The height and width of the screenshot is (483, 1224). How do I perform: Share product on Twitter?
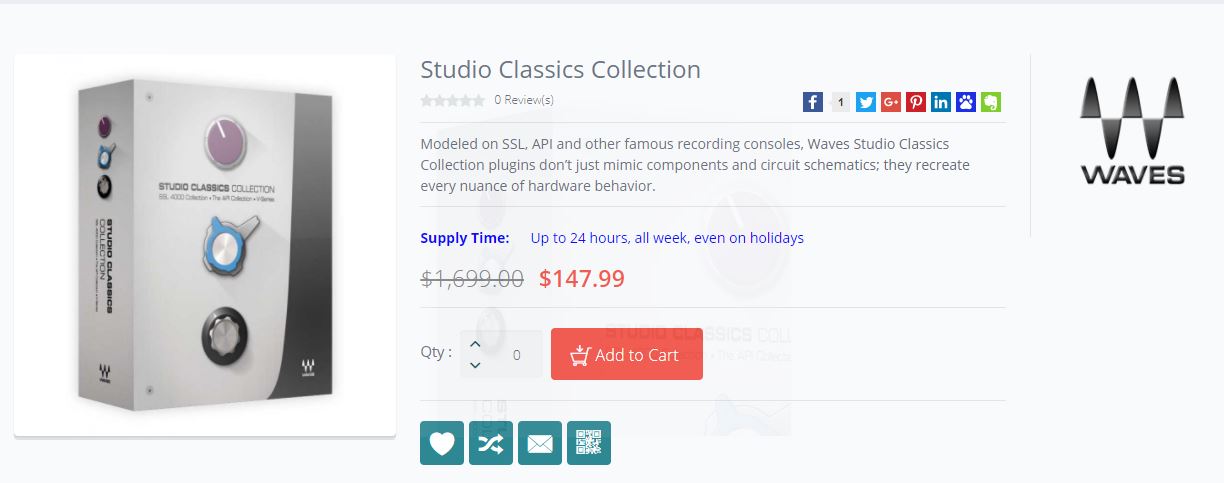tap(866, 102)
